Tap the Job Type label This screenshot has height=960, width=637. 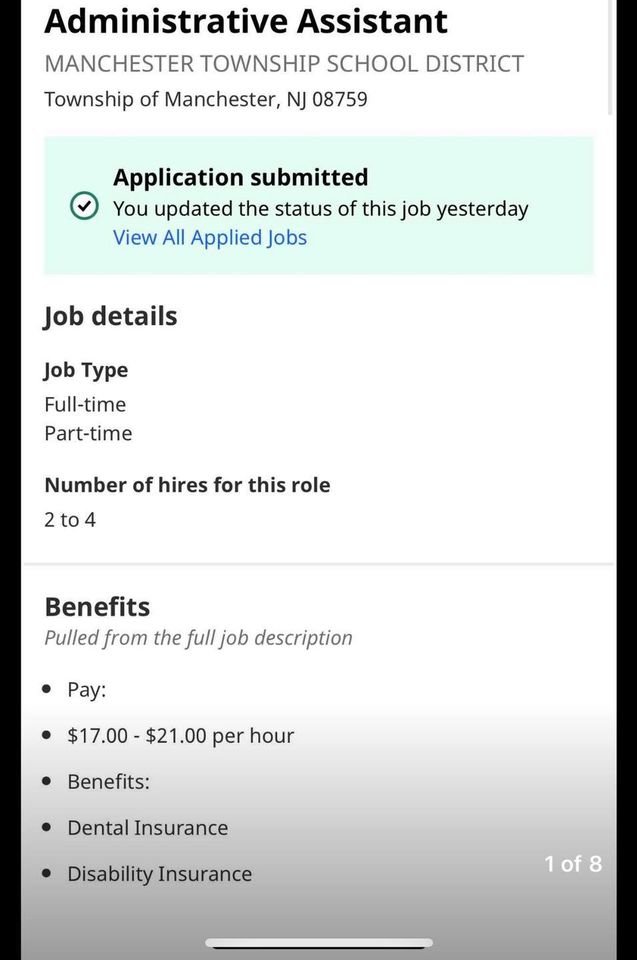coord(86,370)
